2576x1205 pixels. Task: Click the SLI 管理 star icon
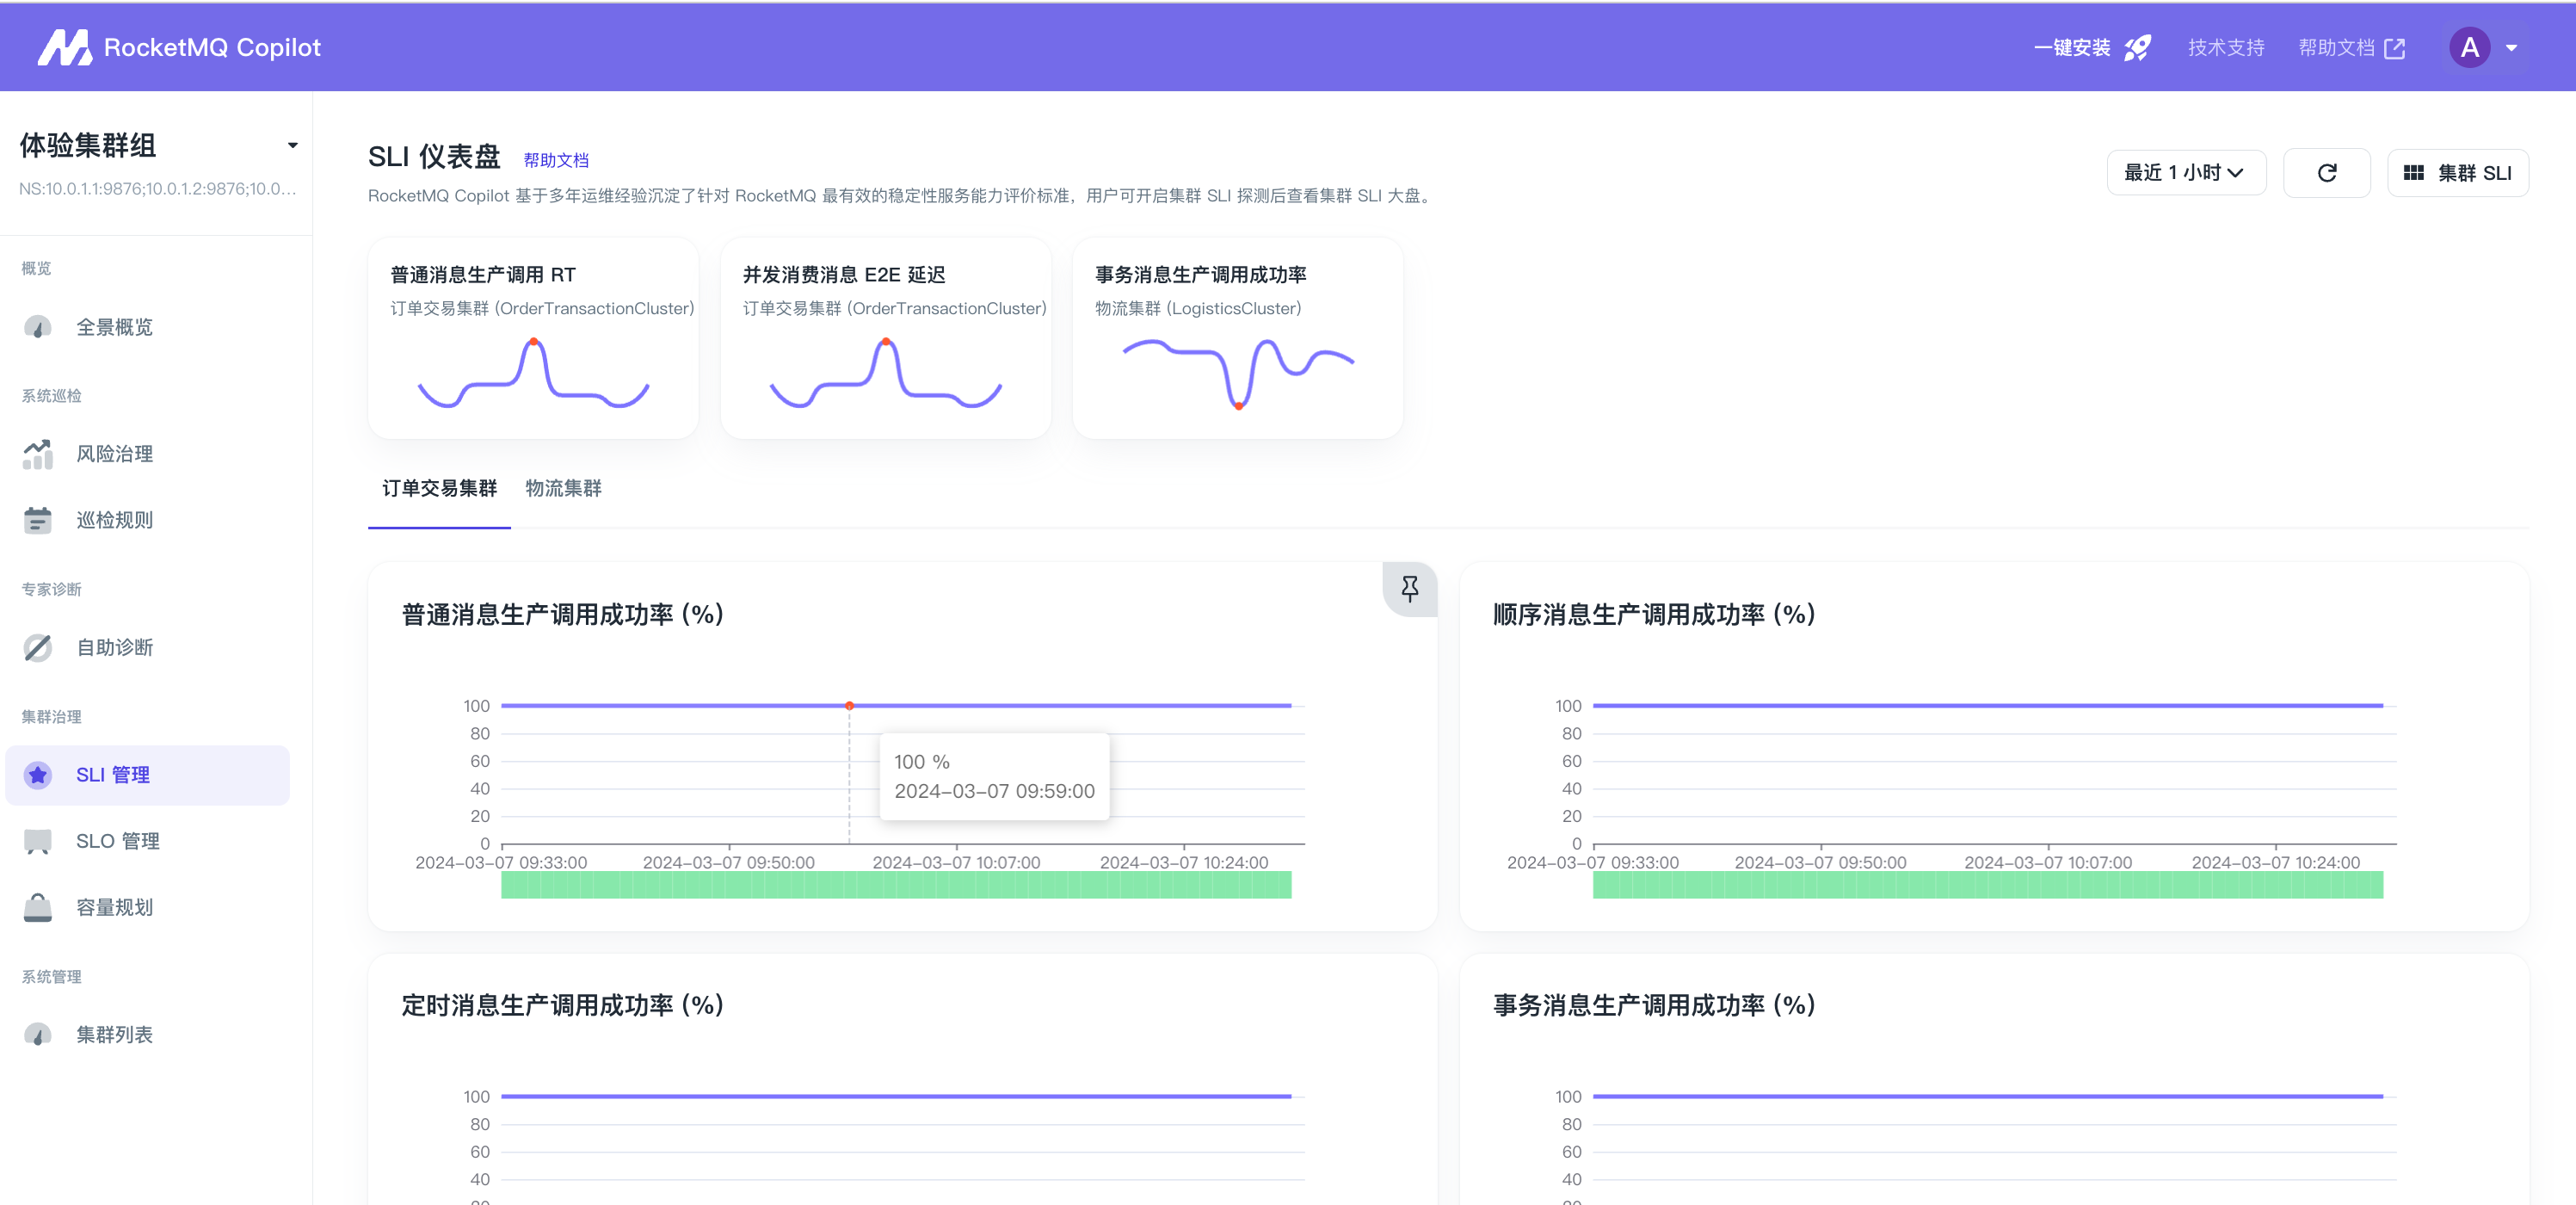coord(38,775)
